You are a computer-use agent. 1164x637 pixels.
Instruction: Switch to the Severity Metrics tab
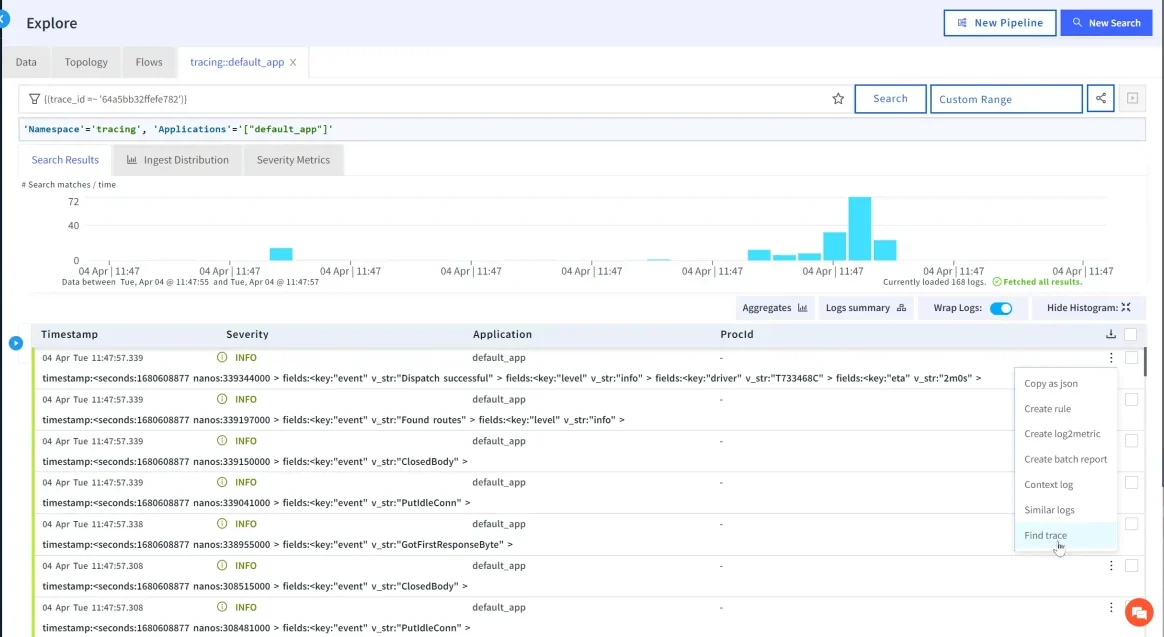click(293, 160)
